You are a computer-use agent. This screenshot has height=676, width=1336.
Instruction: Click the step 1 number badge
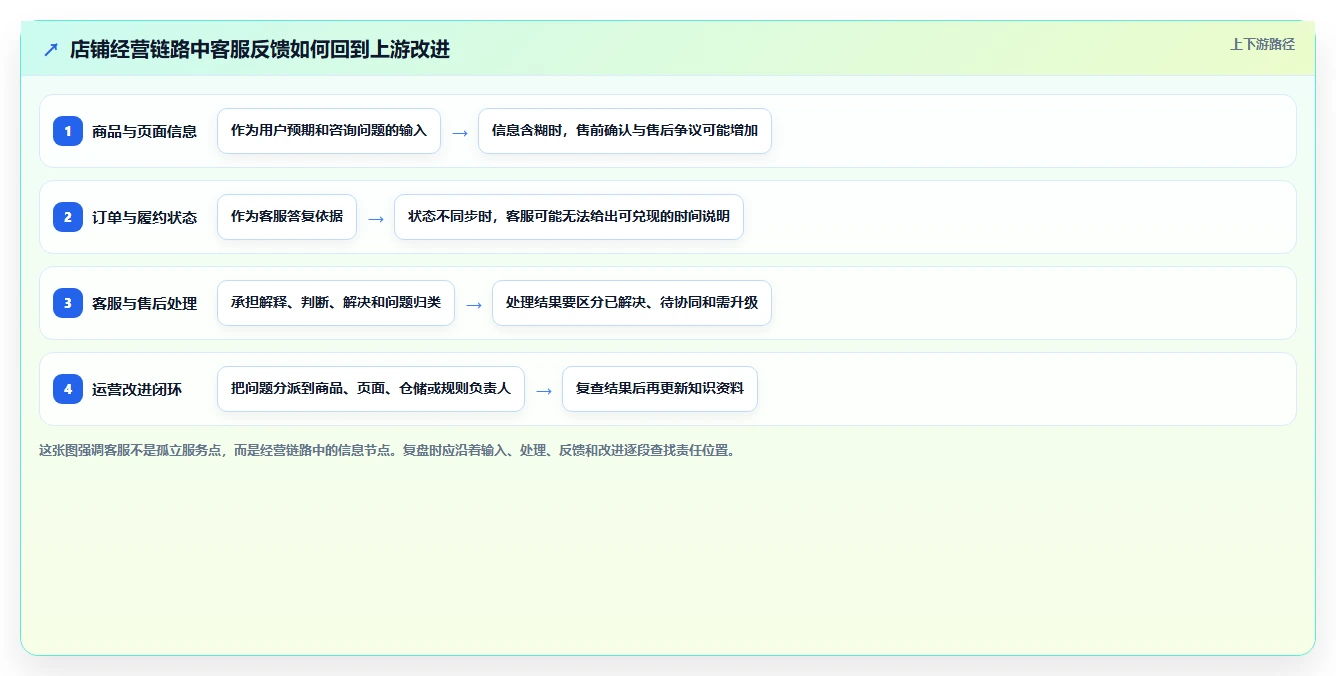(x=68, y=130)
